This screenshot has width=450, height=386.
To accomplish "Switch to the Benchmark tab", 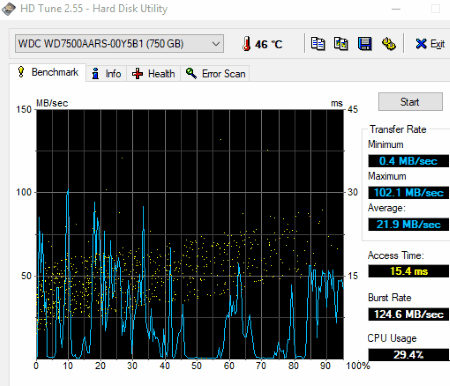I will coord(47,72).
